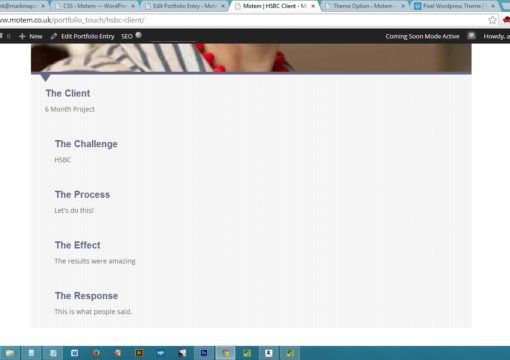This screenshot has height=360, width=510.
Task: Click the plus New icon in admin bar
Action: [x=22, y=36]
